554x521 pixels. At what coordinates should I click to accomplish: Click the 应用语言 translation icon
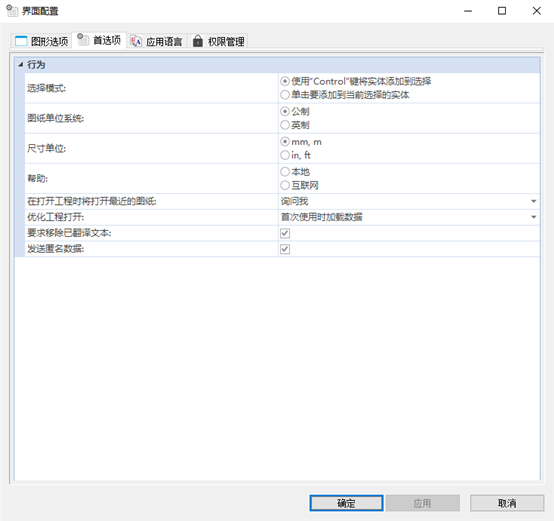click(x=136, y=41)
